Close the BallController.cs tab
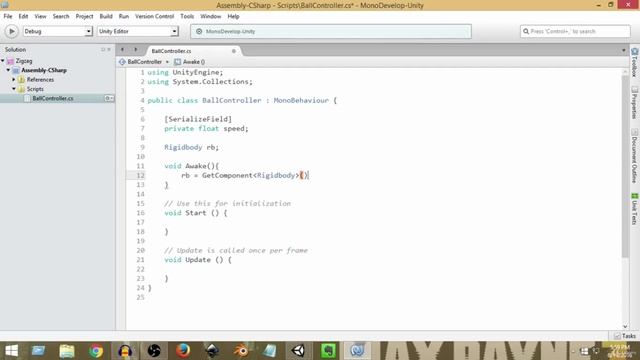640x360 pixels. [234, 51]
